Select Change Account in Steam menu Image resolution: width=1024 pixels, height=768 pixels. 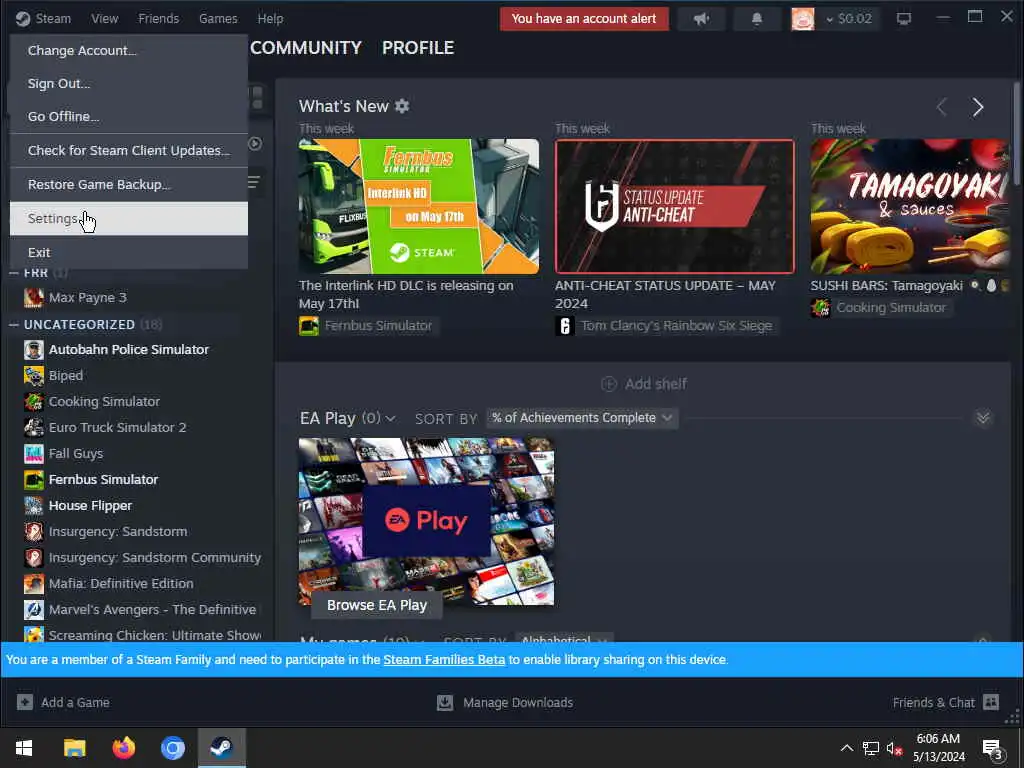click(x=129, y=50)
